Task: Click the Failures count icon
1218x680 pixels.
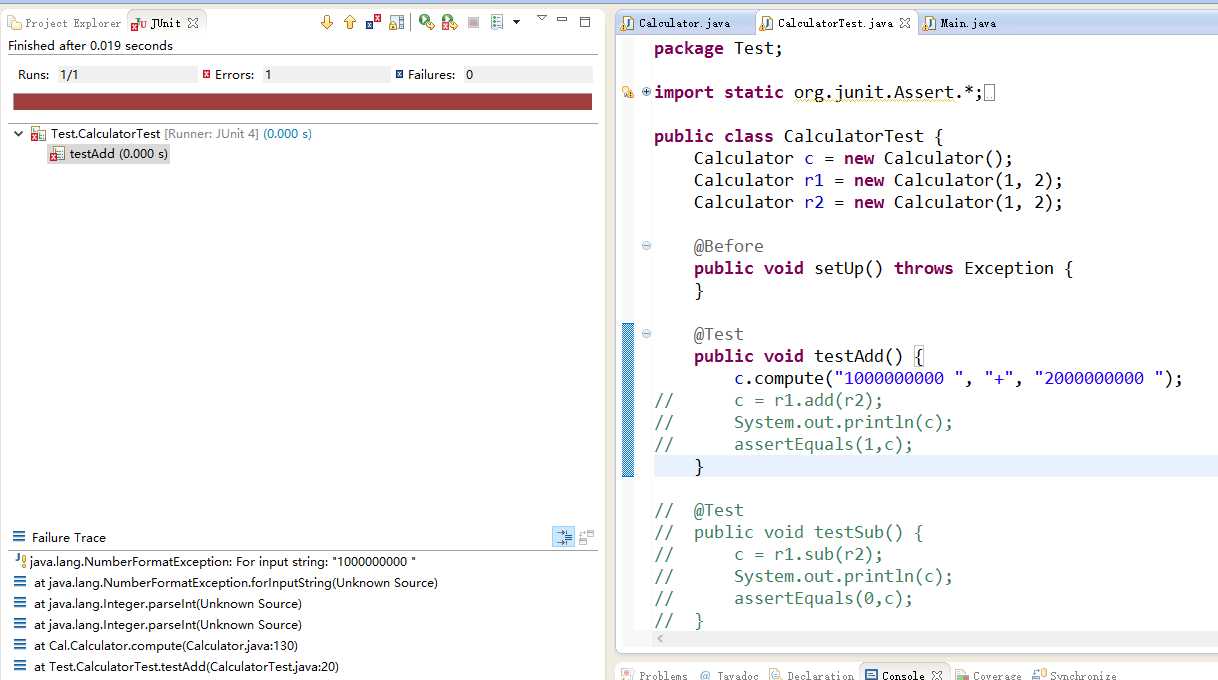Action: [x=399, y=74]
